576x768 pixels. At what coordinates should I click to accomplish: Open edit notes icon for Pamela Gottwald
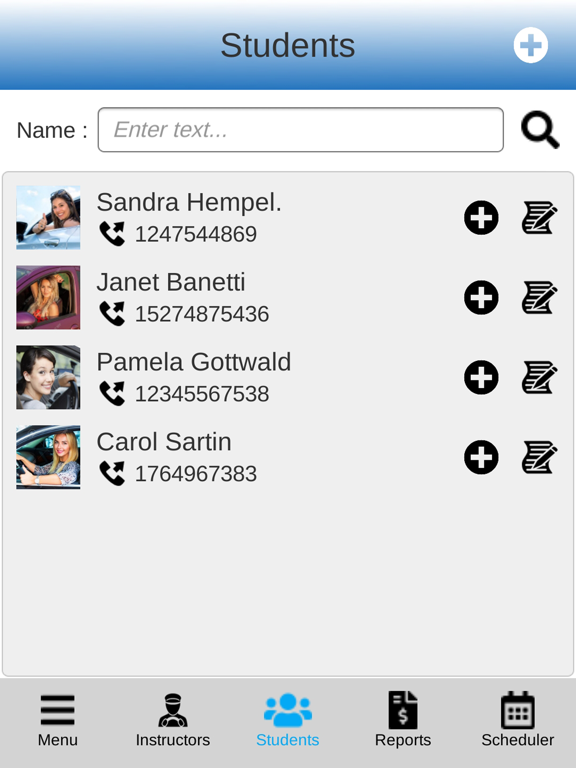coord(539,377)
